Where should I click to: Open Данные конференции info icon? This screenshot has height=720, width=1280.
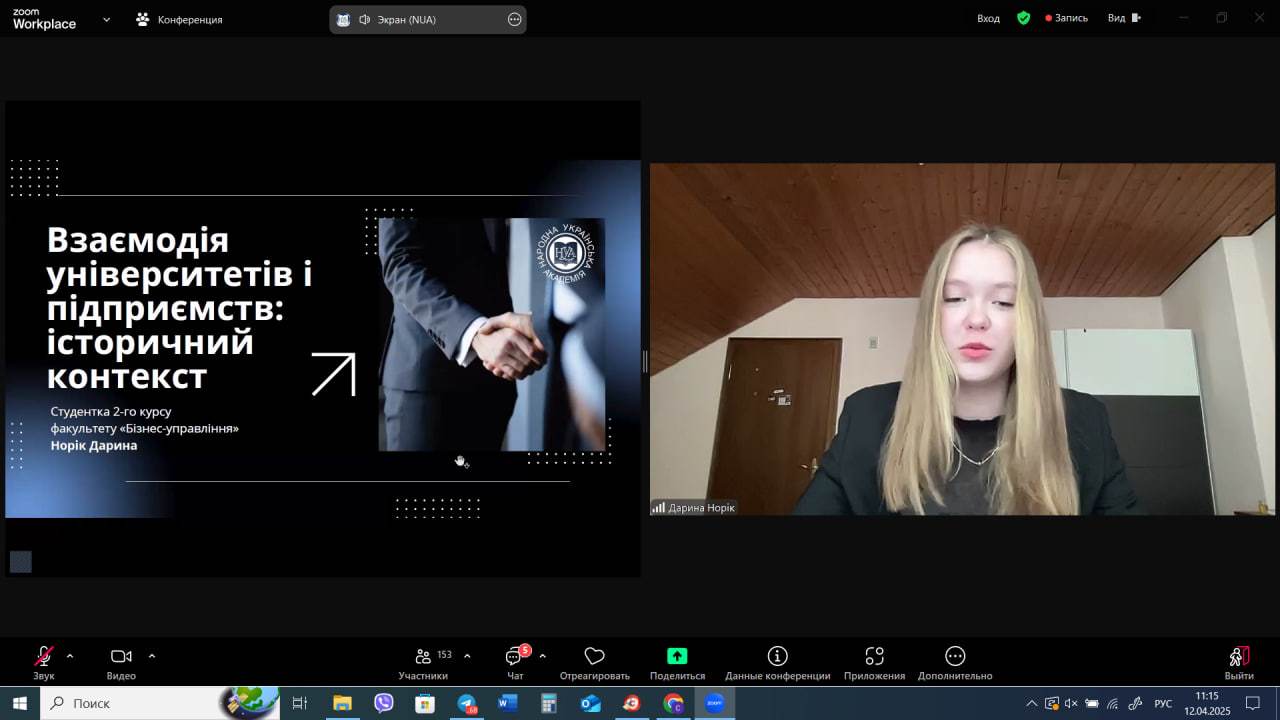tap(777, 656)
